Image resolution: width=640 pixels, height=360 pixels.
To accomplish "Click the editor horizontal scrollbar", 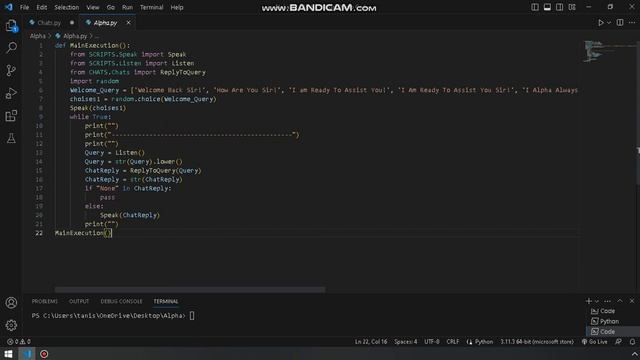I will (190, 289).
